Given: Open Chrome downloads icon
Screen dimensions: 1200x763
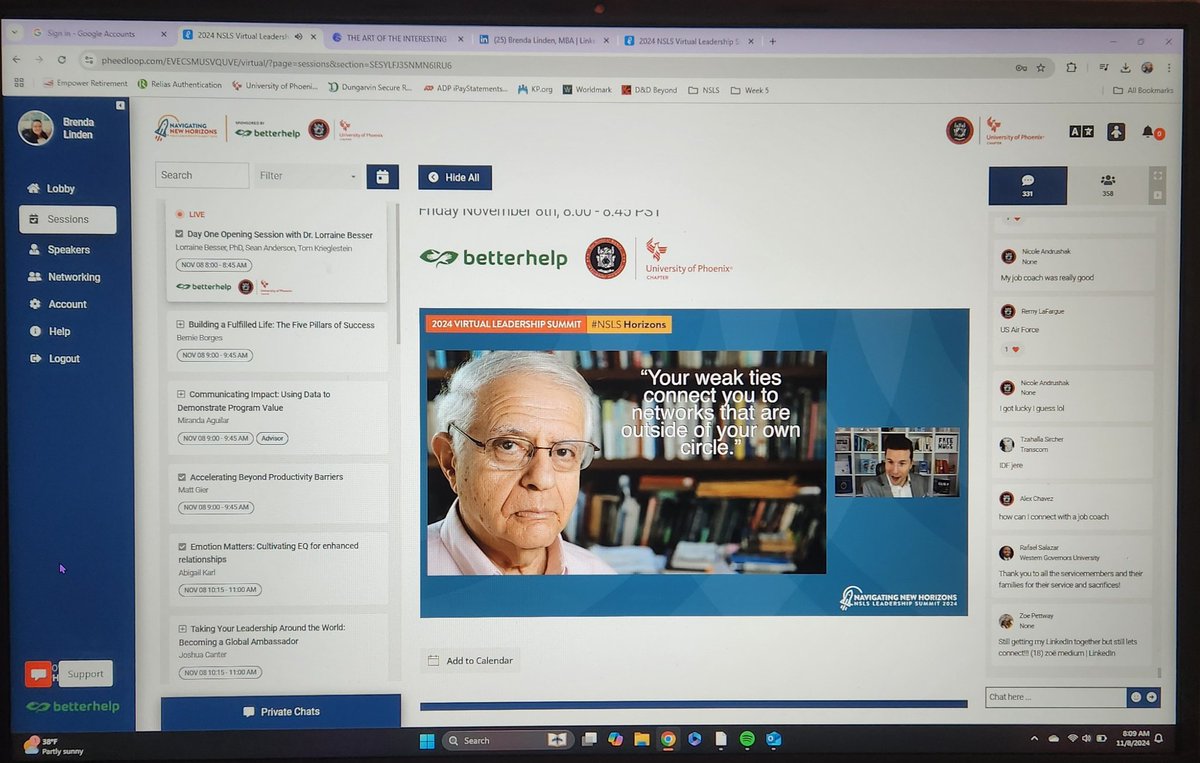Looking at the screenshot, I should [1125, 68].
